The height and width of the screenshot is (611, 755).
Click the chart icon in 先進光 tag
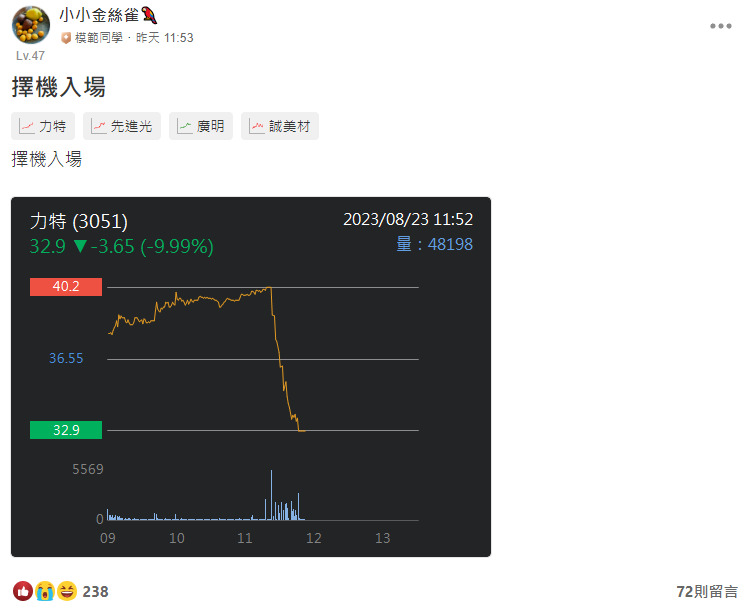(99, 127)
